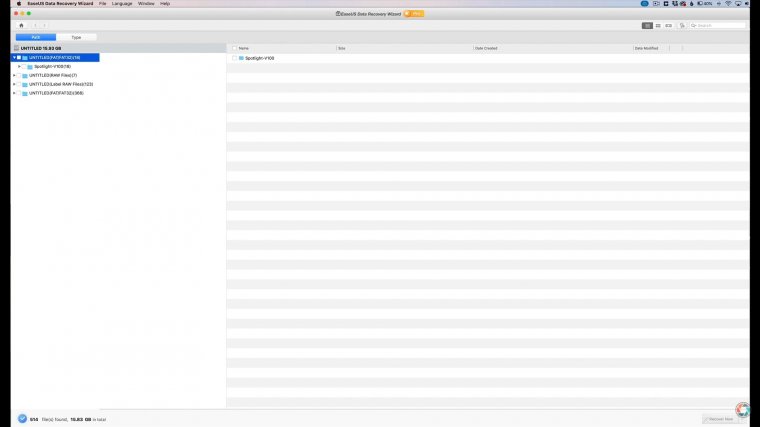Image resolution: width=760 pixels, height=427 pixels.
Task: Check the UNTITLED(FAT/FAT32)(368) box
Action: coord(19,93)
